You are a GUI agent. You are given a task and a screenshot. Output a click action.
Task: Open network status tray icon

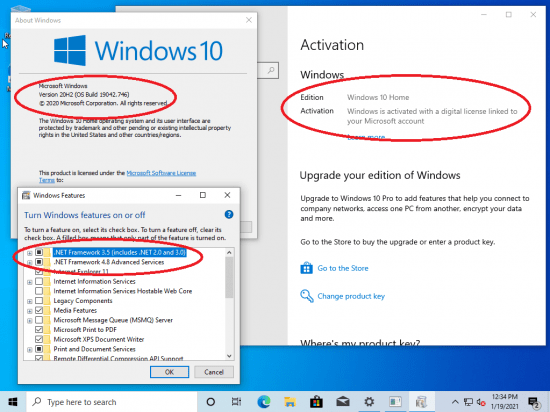point(468,402)
